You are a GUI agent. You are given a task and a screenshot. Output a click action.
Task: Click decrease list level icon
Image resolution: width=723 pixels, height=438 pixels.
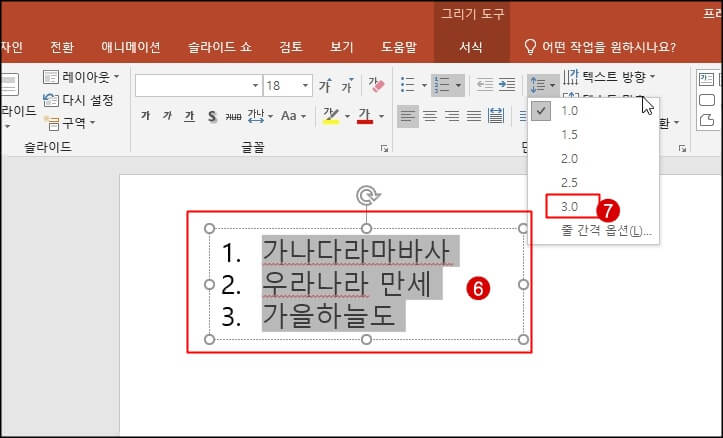pyautogui.click(x=485, y=84)
